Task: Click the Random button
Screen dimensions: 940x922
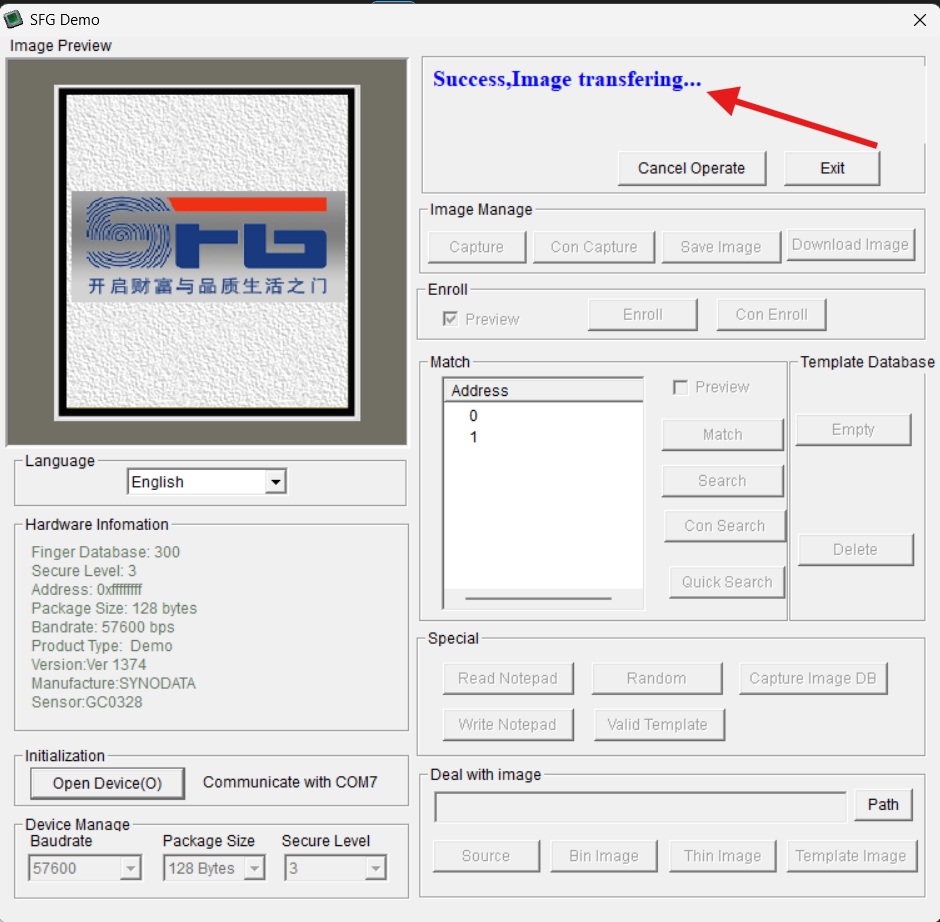Action: tap(656, 679)
